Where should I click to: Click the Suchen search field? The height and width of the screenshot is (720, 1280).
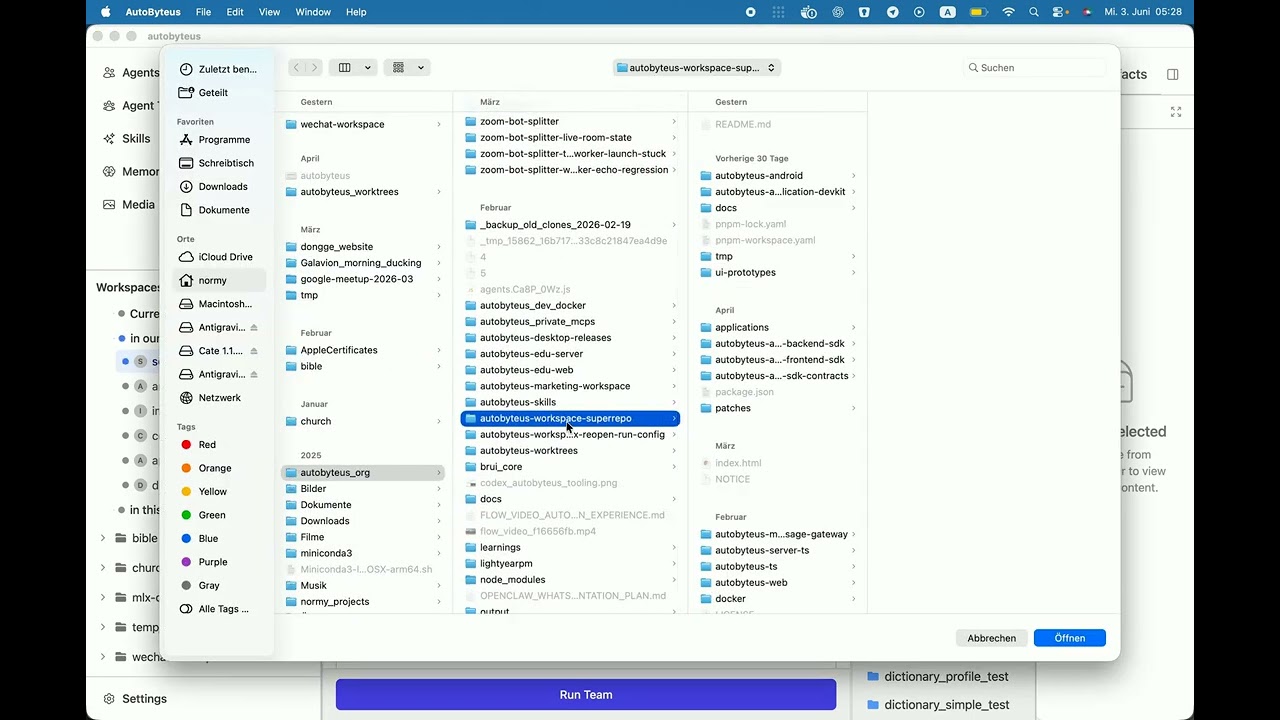click(x=1035, y=68)
